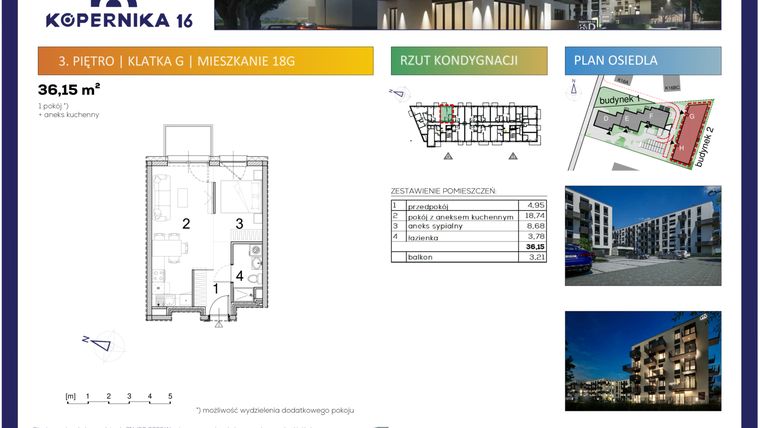
Task: Click the north arrow beside the storey plan
Action: coord(397,95)
